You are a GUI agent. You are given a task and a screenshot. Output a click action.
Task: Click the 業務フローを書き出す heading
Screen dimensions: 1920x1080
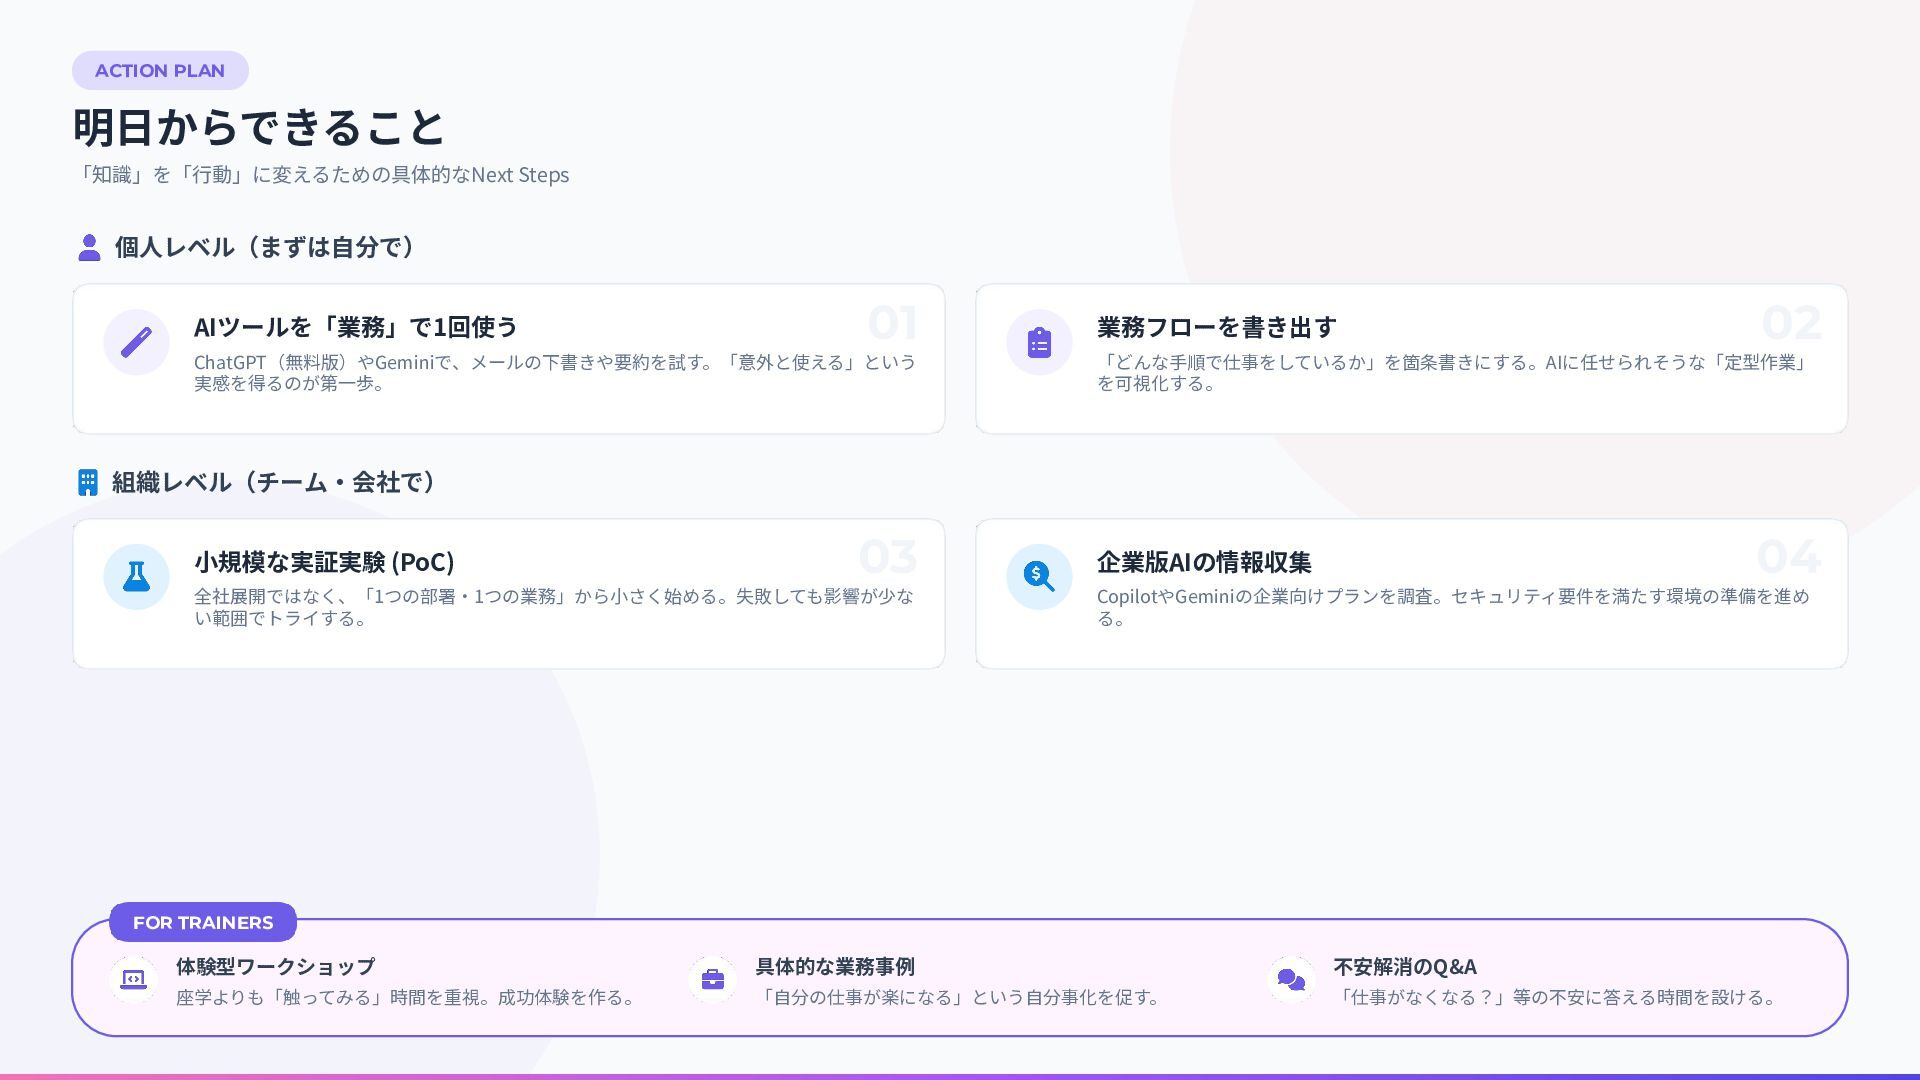(x=1216, y=327)
